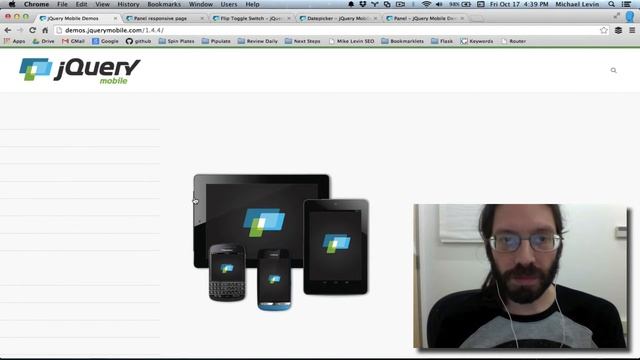Go to the browser home page
The width and height of the screenshot is (640, 360).
[x=45, y=30]
